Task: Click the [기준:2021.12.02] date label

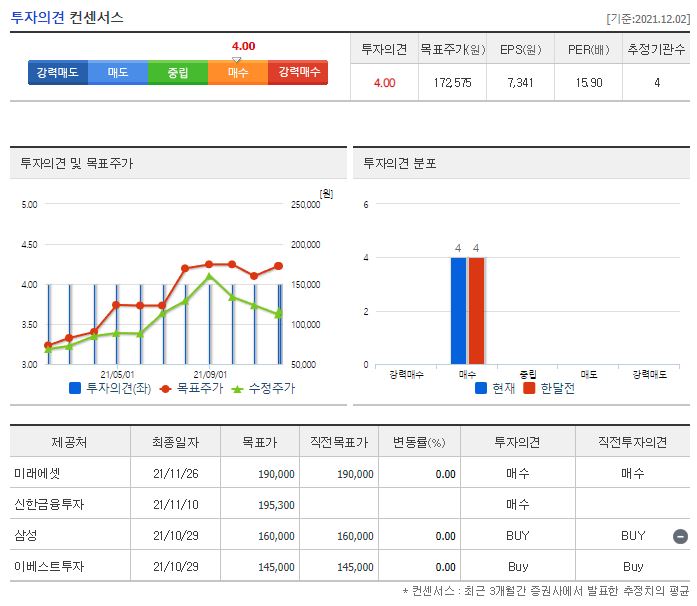Action: tap(648, 19)
